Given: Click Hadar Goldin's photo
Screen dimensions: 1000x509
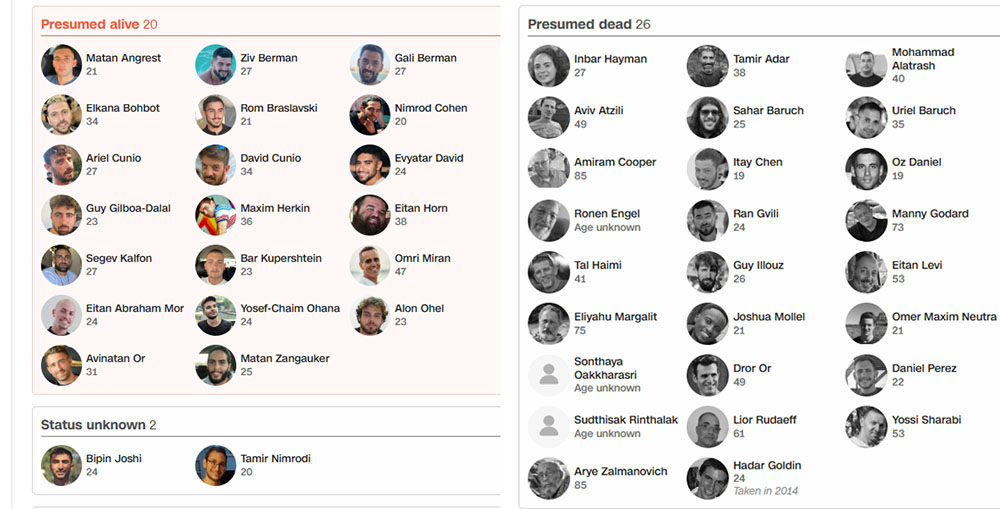Looking at the screenshot, I should coord(707,478).
